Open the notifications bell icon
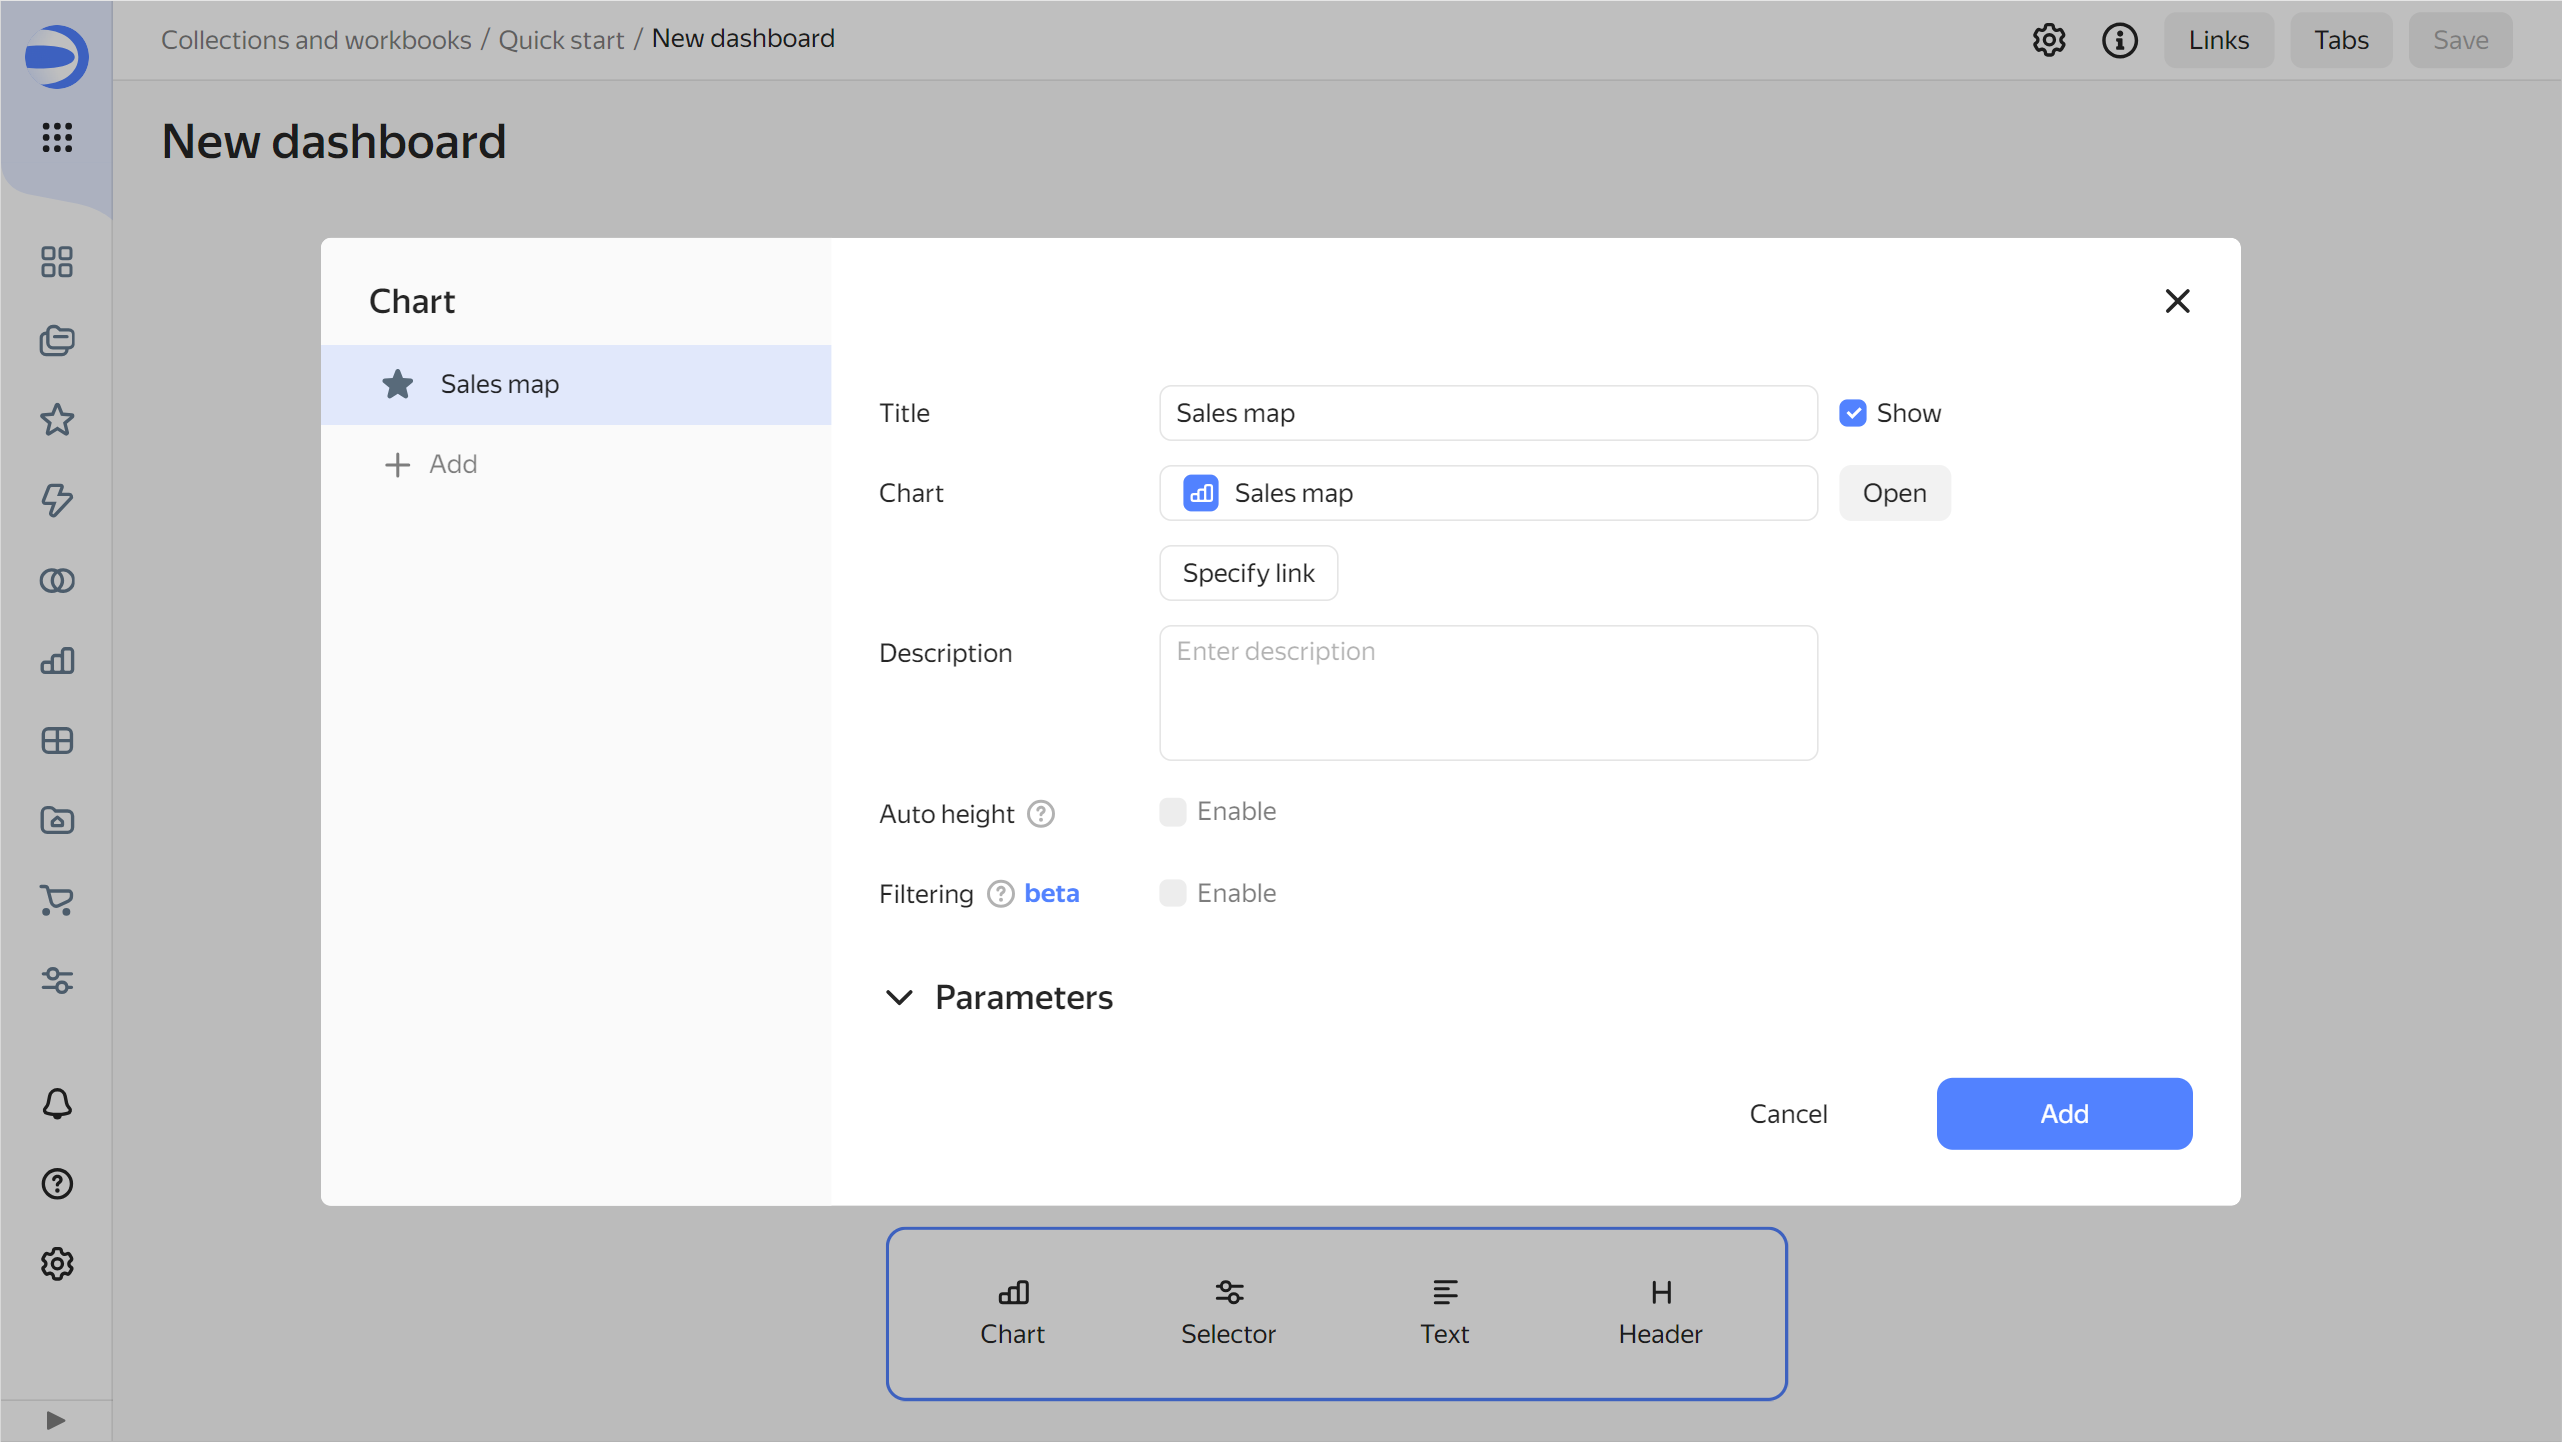Screen dimensions: 2562x1442 pos(57,1103)
